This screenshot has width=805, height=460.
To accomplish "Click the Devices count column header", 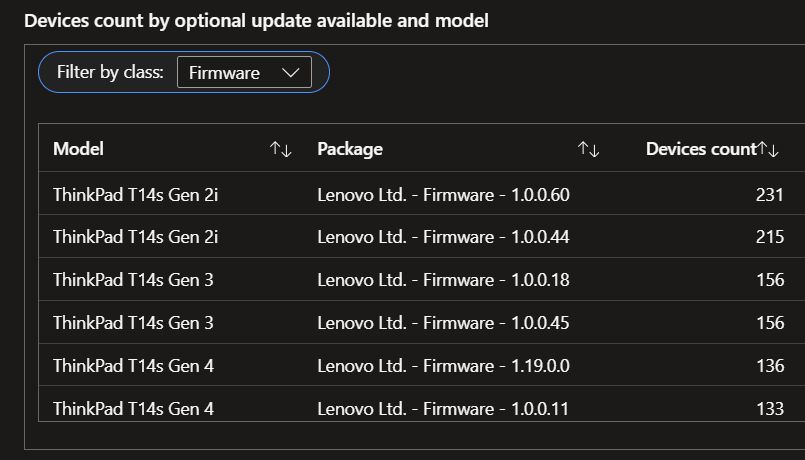I will pyautogui.click(x=701, y=149).
